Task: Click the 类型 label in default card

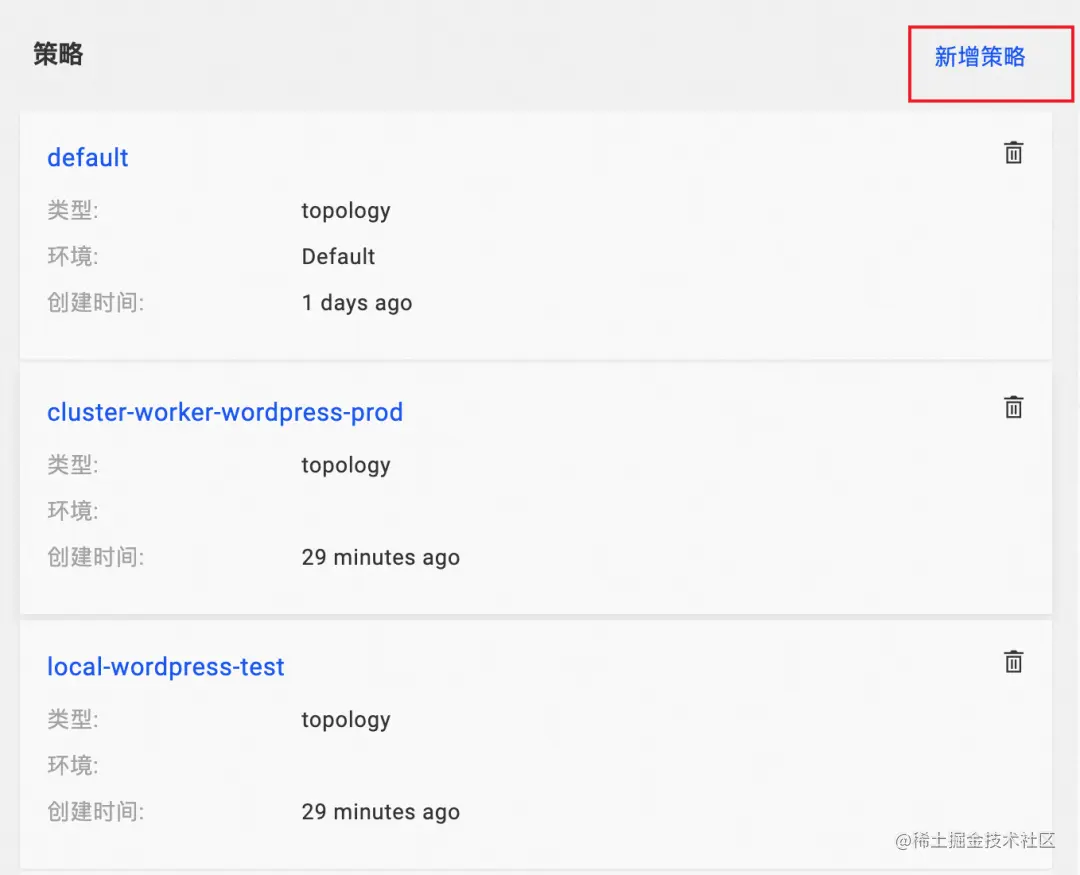Action: point(73,210)
